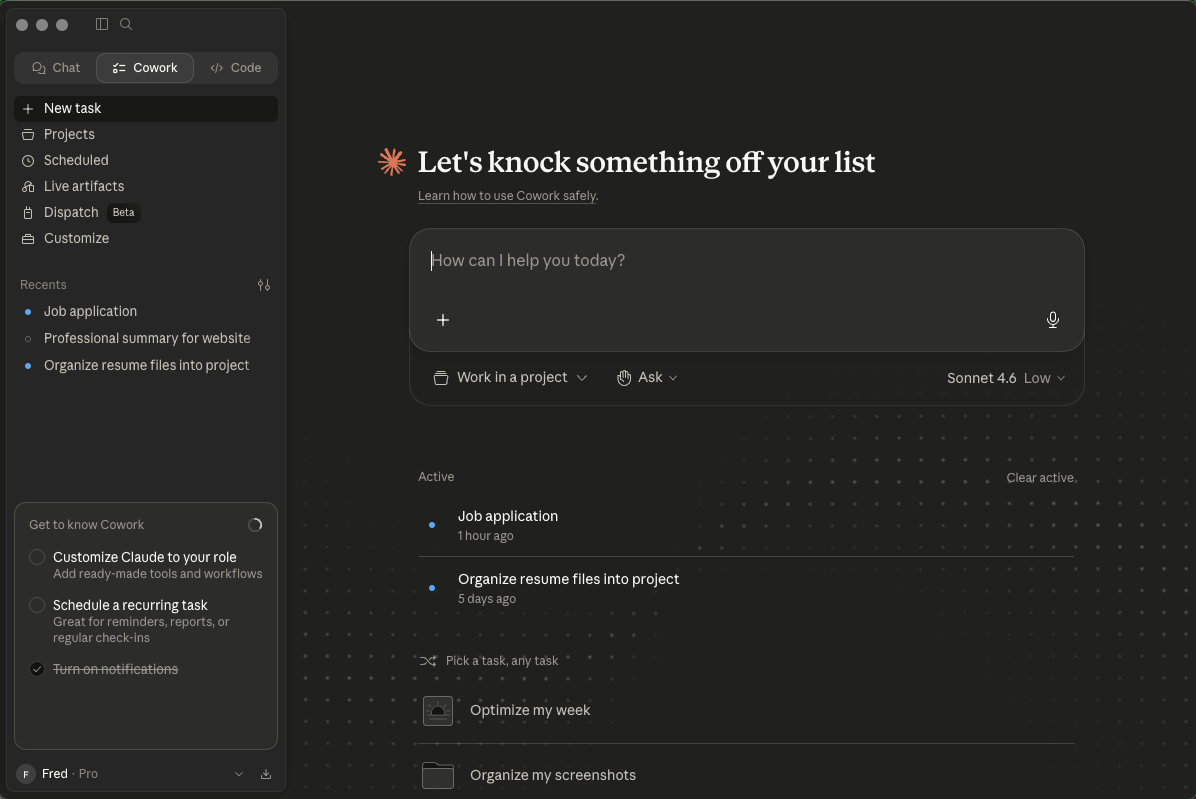The width and height of the screenshot is (1196, 799).
Task: Open recent task Job application in sidebar
Action: pyautogui.click(x=146, y=311)
